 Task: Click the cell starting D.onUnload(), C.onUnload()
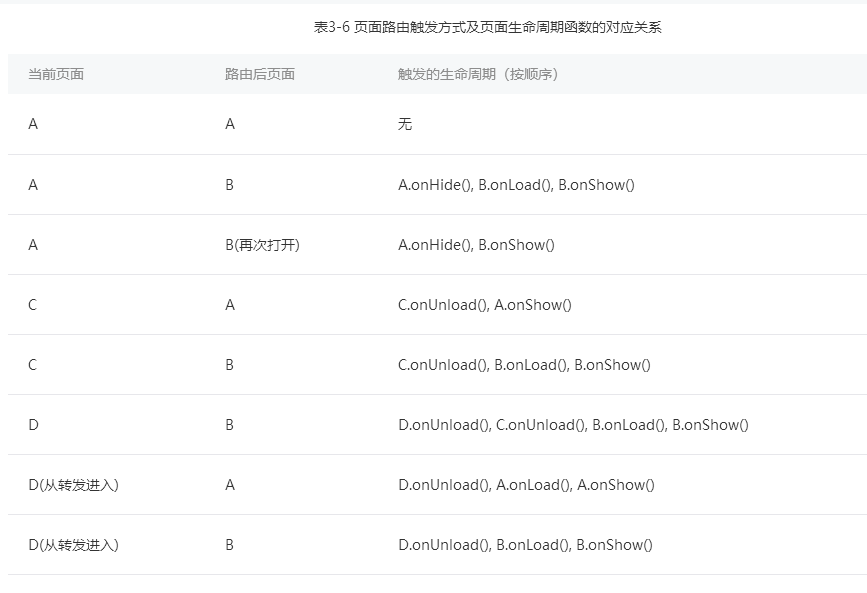(x=573, y=425)
